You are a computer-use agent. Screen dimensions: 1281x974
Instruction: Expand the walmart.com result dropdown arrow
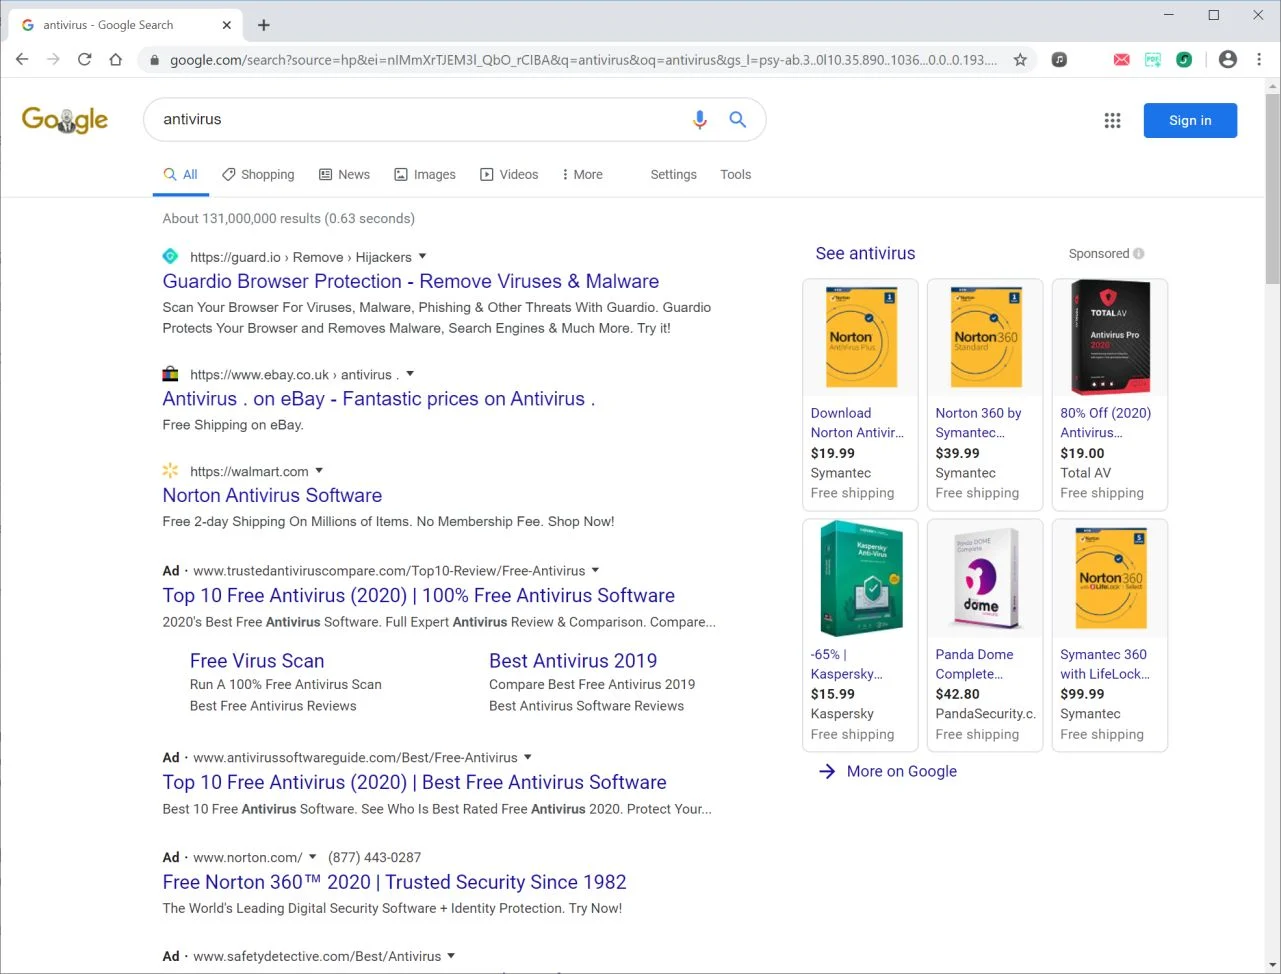[x=319, y=470]
